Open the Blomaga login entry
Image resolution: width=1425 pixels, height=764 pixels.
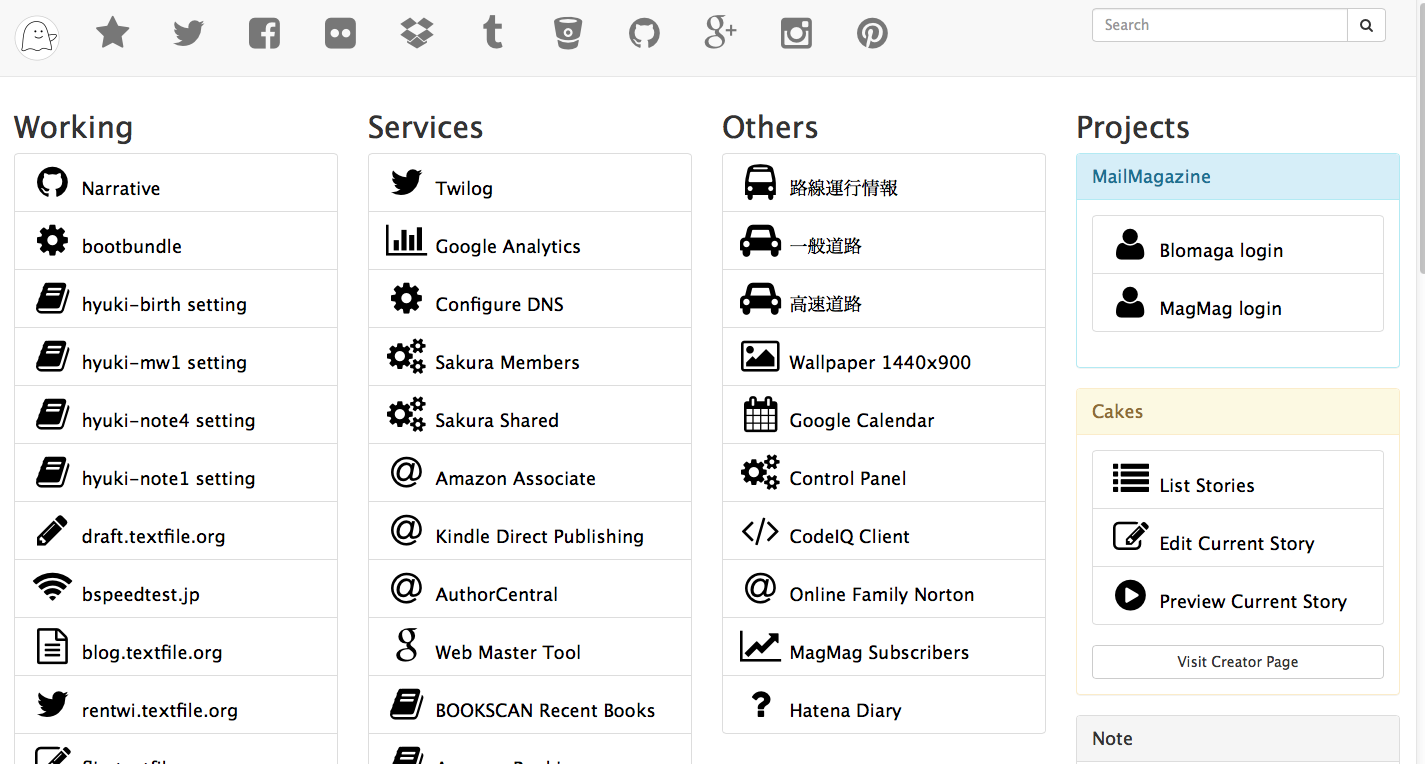(x=1221, y=250)
